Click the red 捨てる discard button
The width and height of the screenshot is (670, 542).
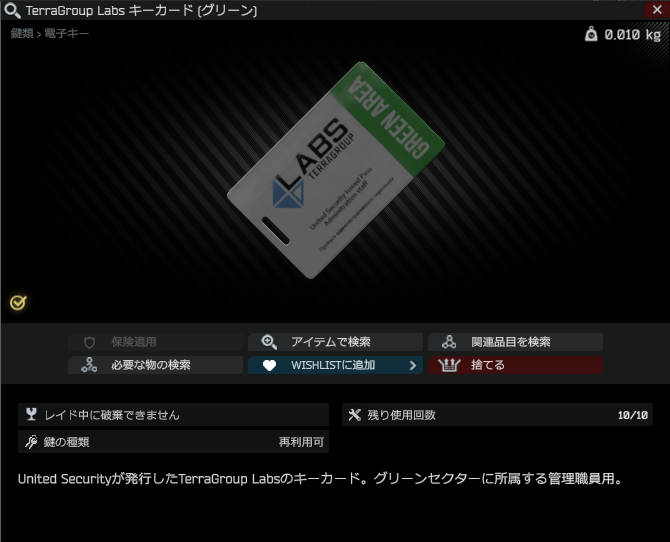(x=515, y=365)
